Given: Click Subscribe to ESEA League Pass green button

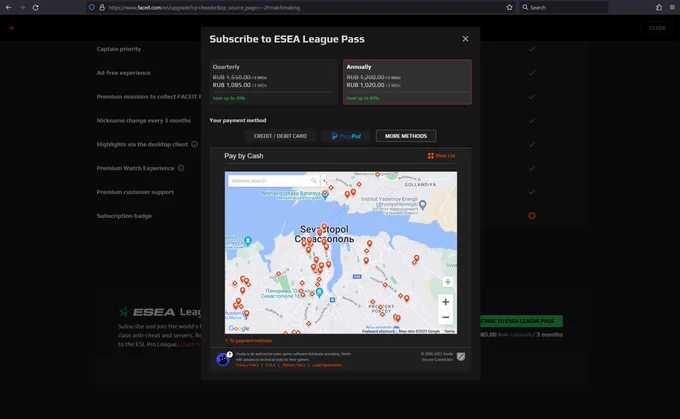Looking at the screenshot, I should click(x=521, y=321).
